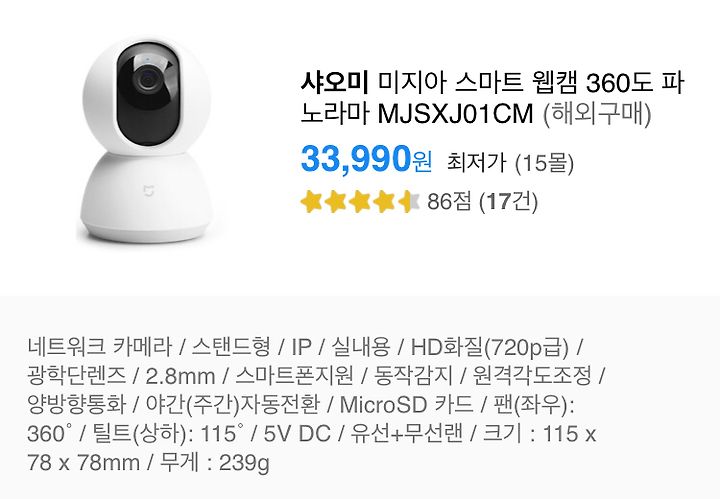Click the MJSXJ01CM model number
Screen dimensions: 720x499
(455, 113)
